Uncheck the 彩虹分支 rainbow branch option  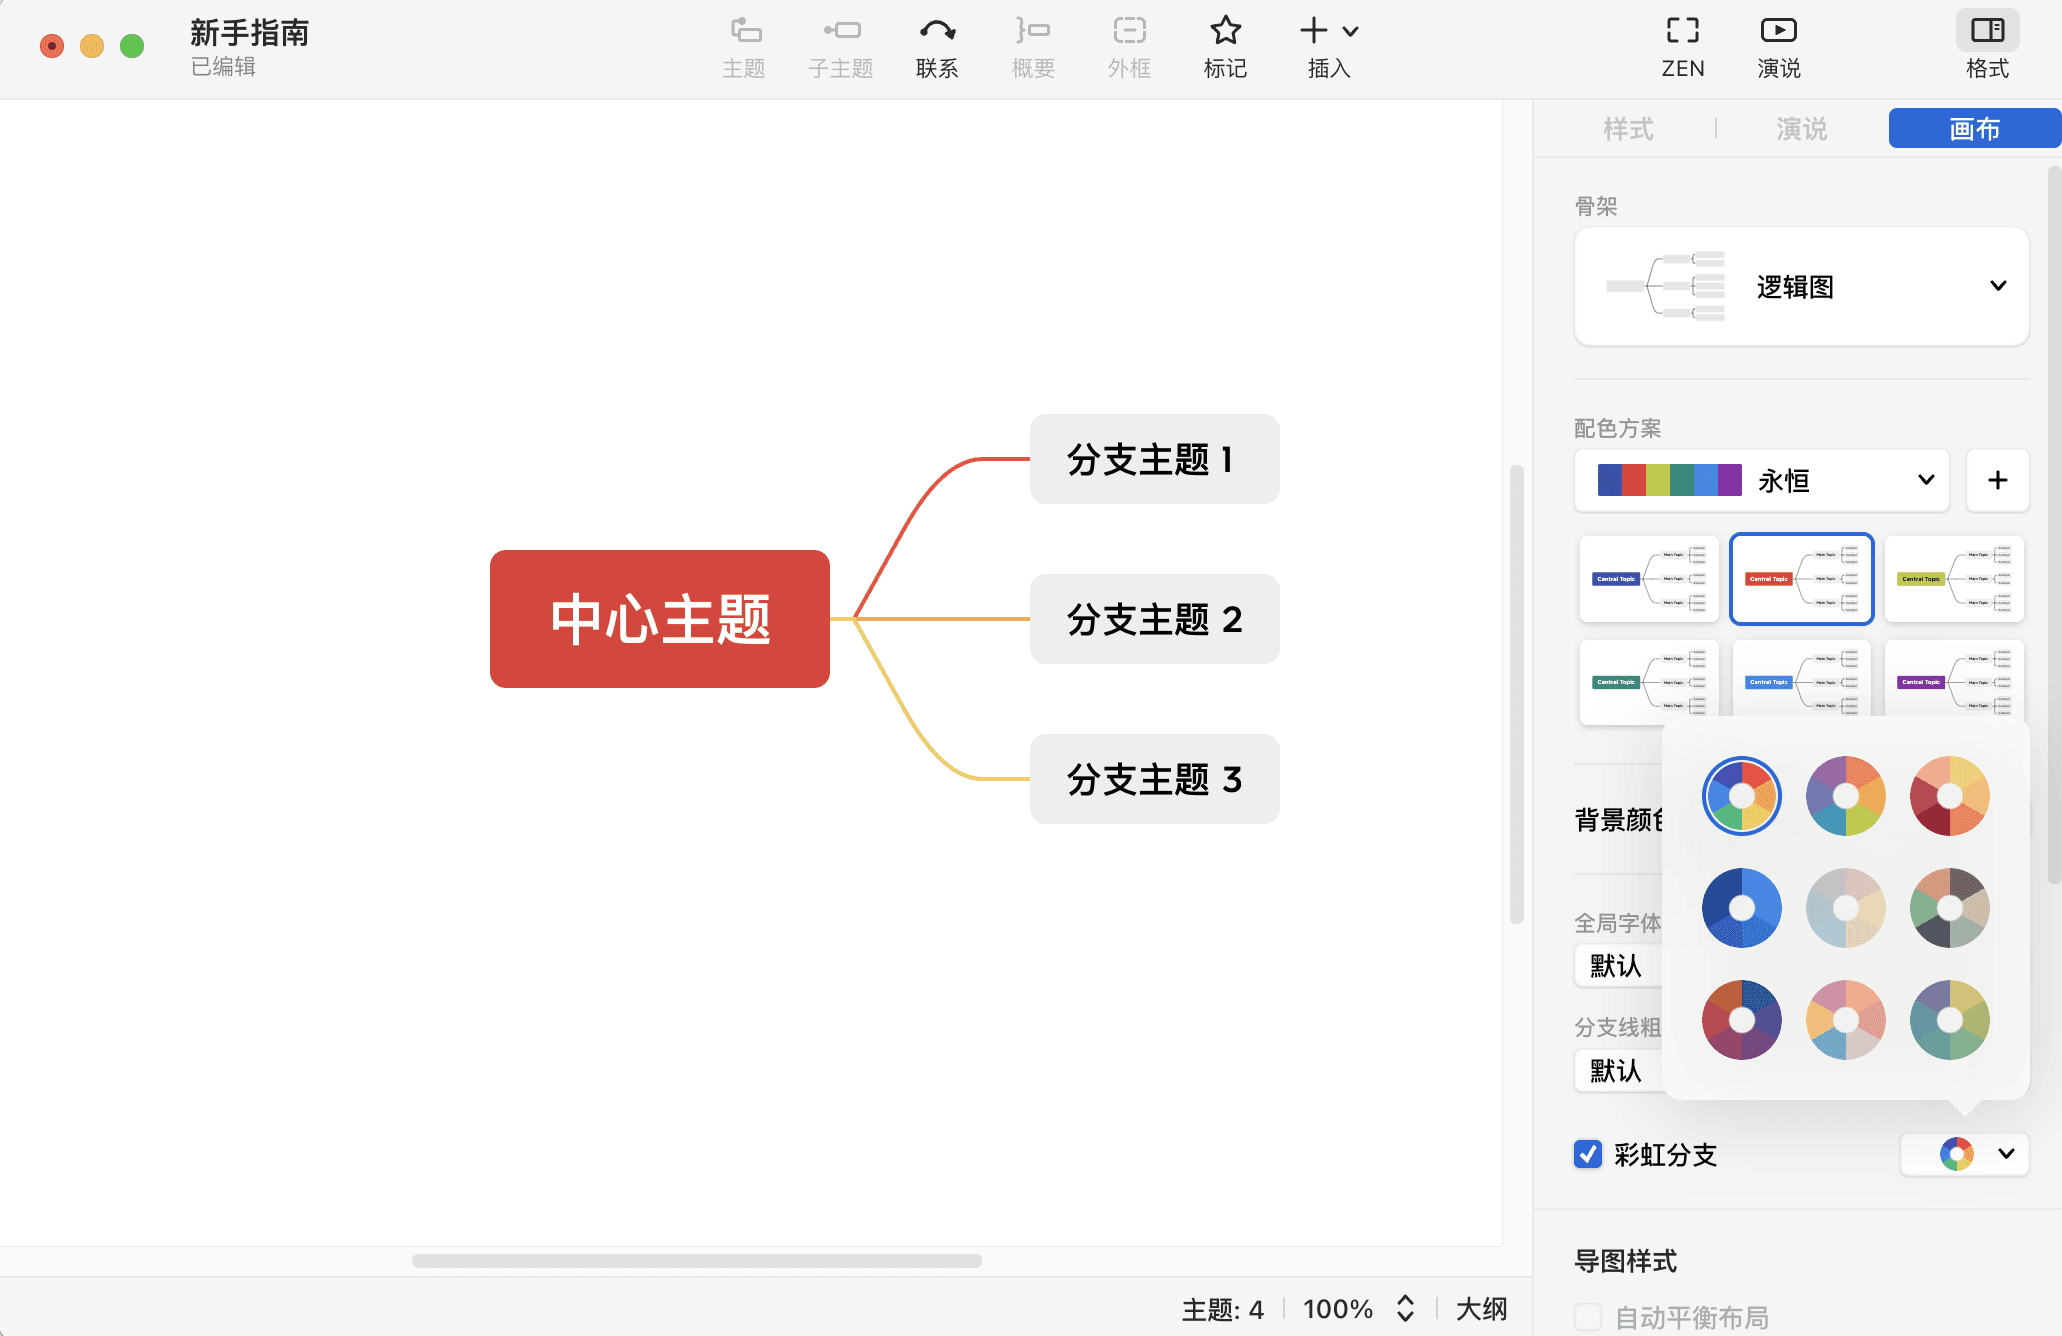(1587, 1154)
